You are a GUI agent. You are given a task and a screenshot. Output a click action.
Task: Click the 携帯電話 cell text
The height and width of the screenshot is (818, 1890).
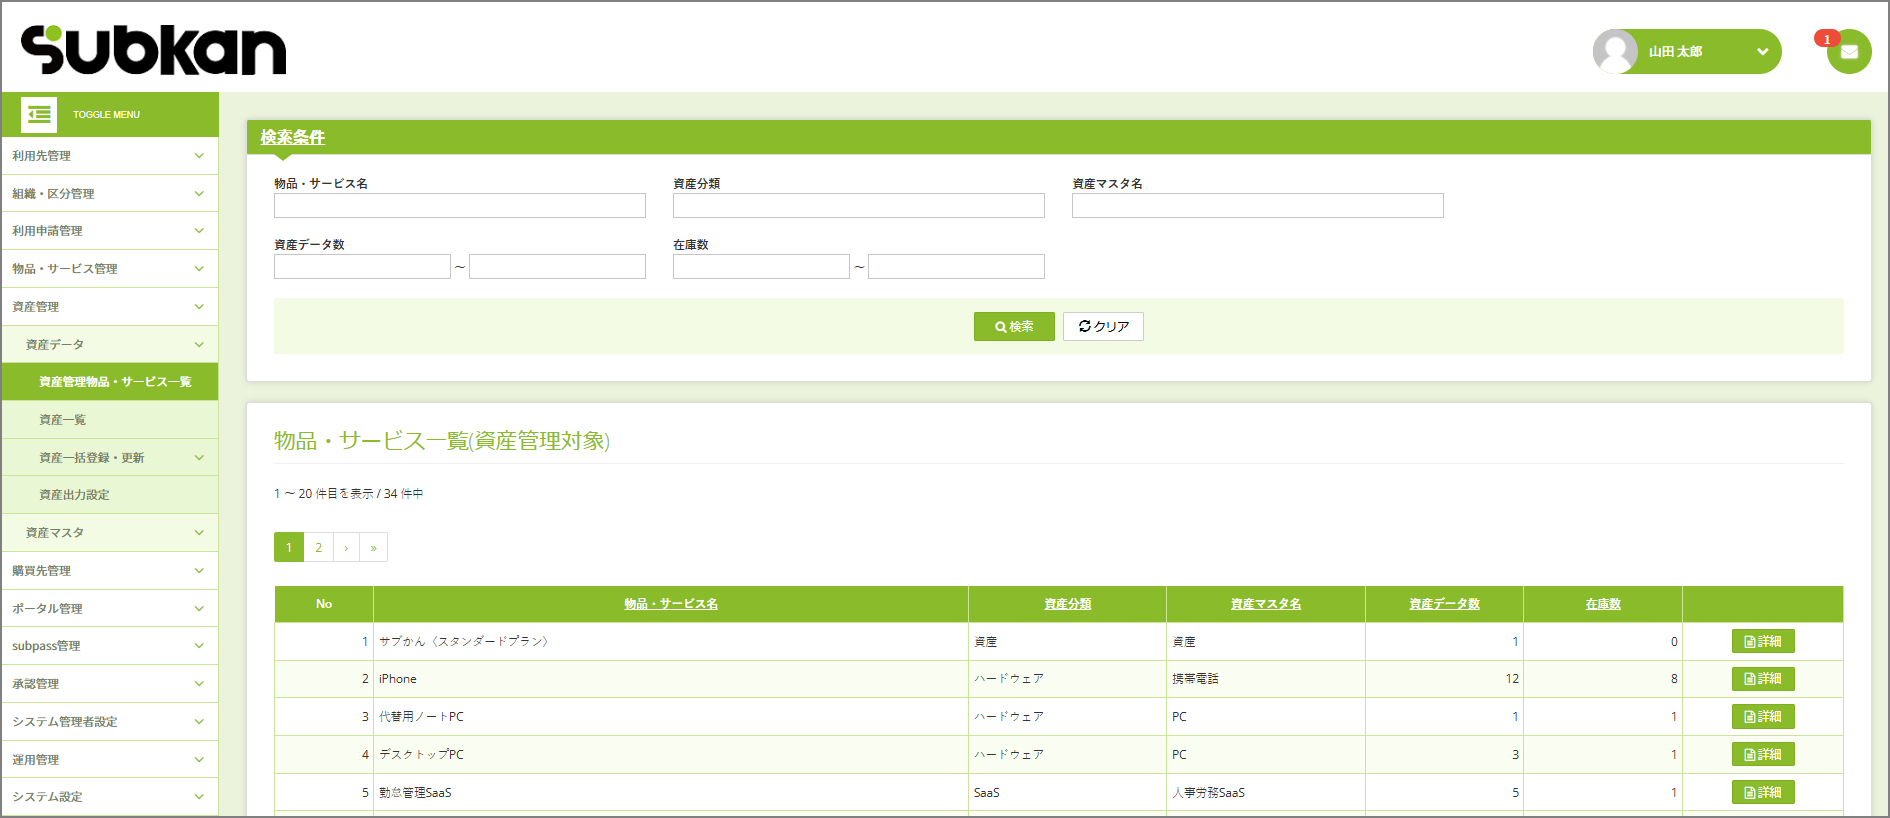point(1196,679)
